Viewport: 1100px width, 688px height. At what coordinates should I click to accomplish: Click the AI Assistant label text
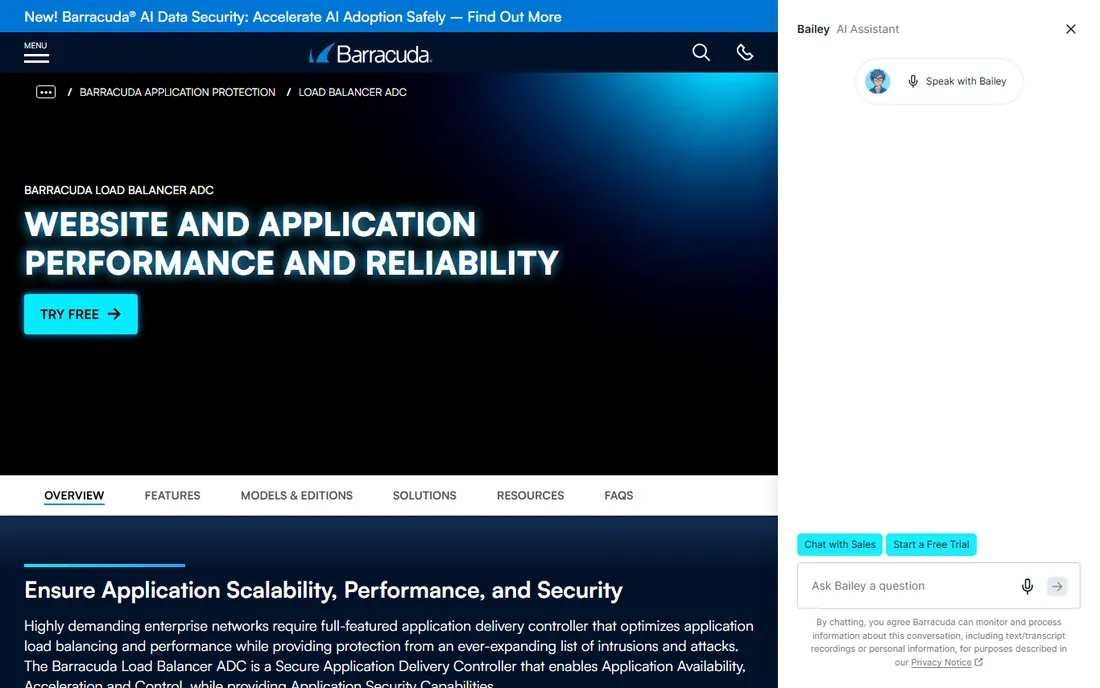(x=867, y=29)
